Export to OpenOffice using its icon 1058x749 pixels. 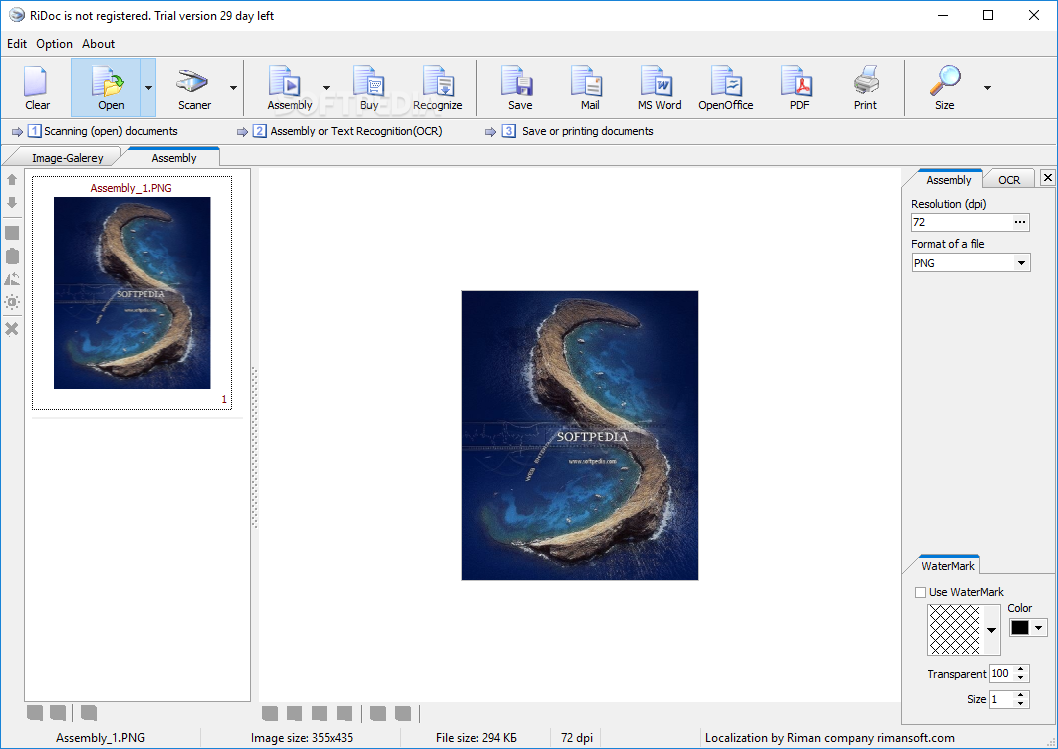(x=725, y=88)
